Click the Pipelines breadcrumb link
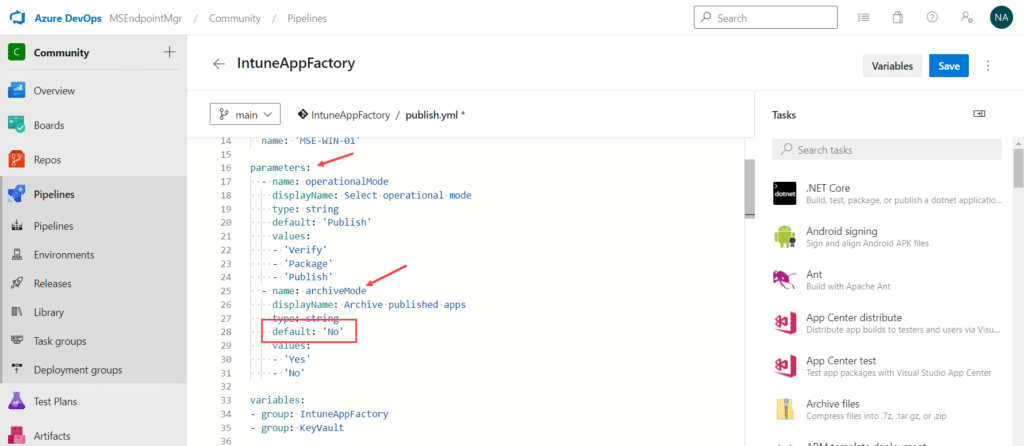The image size is (1024, 446). point(307,18)
